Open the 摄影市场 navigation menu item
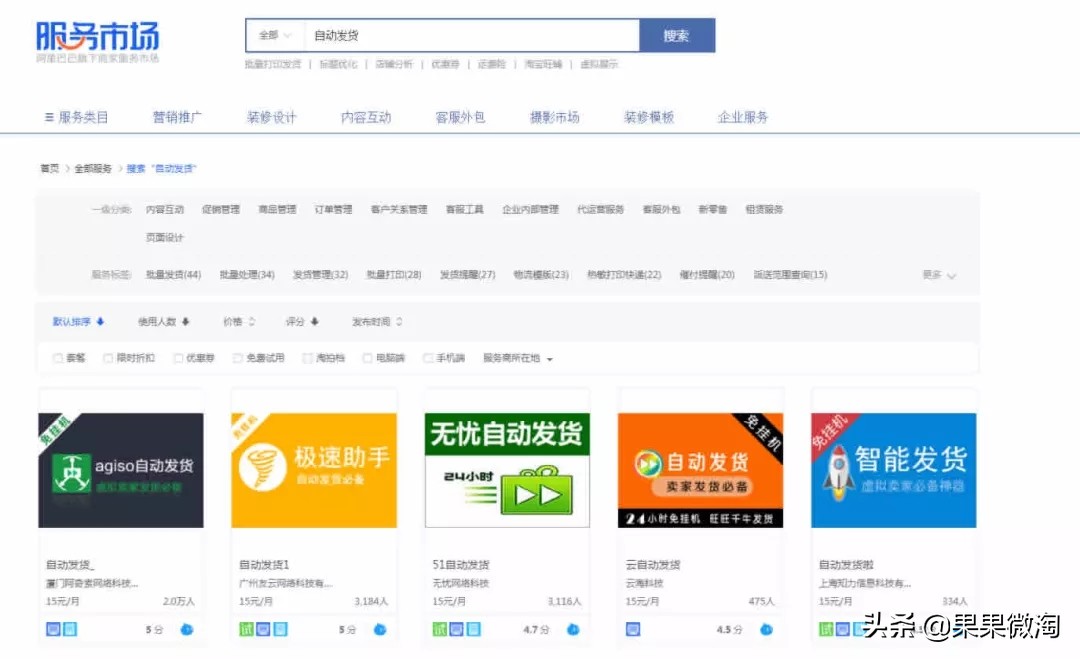 point(553,116)
